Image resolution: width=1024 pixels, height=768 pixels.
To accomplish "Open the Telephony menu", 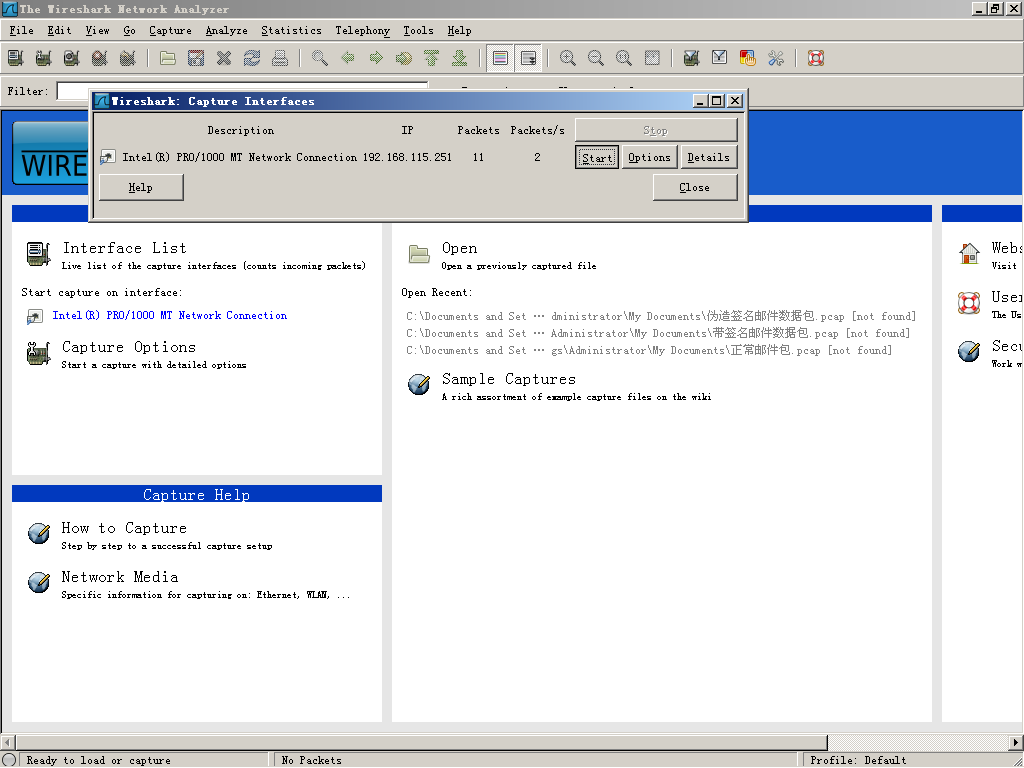I will pos(362,30).
